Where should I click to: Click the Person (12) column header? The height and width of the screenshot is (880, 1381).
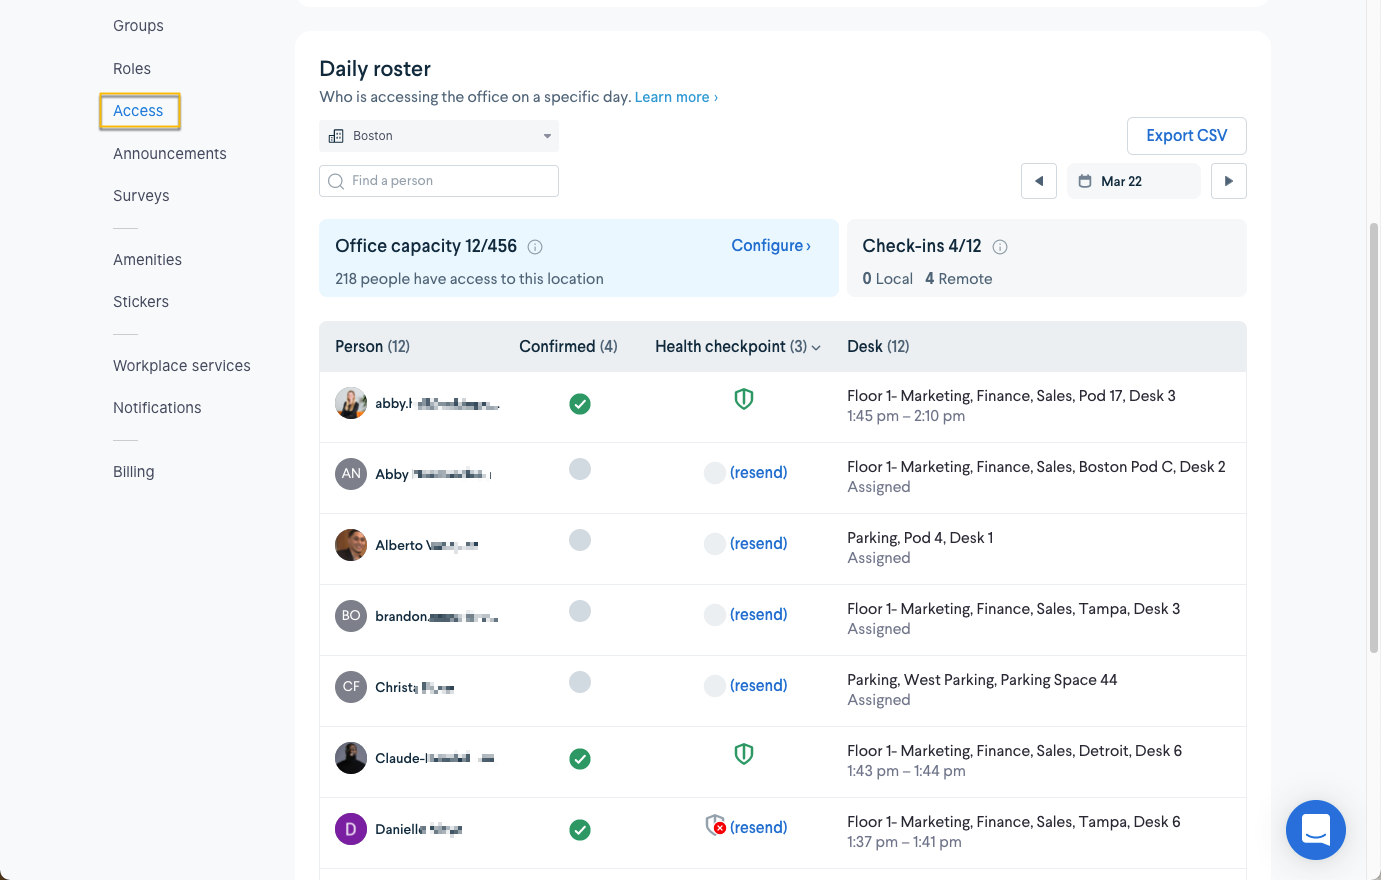(372, 347)
